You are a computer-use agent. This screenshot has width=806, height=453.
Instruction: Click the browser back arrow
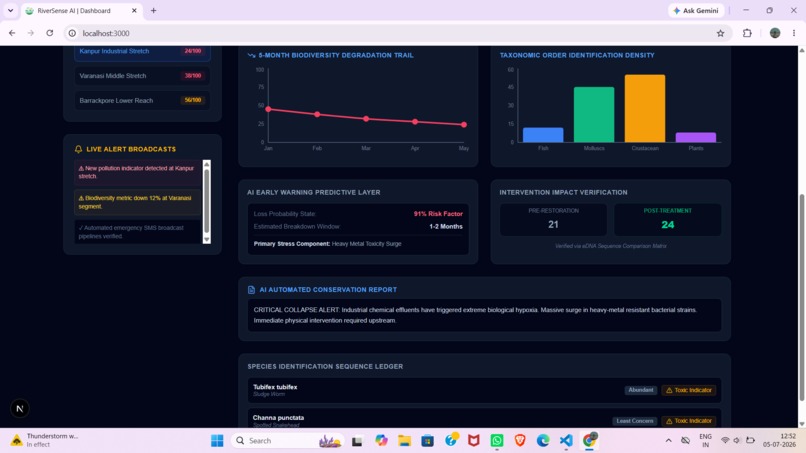point(12,33)
